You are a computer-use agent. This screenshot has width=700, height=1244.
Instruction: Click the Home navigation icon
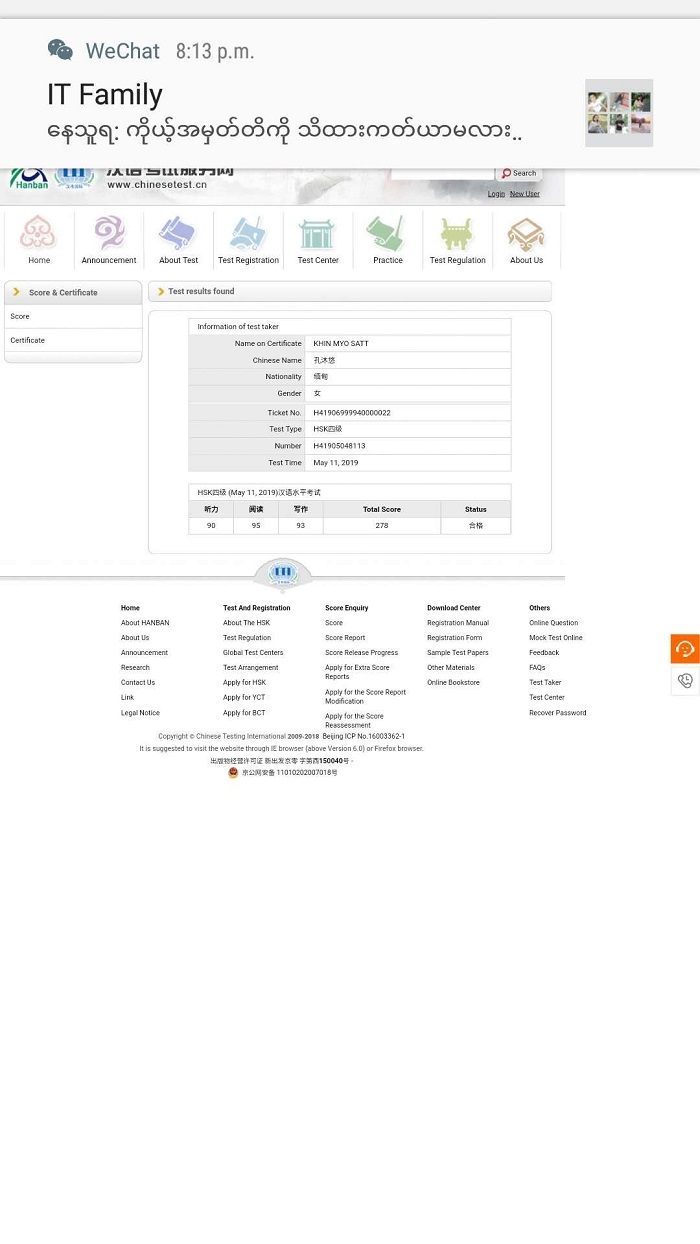pyautogui.click(x=39, y=235)
